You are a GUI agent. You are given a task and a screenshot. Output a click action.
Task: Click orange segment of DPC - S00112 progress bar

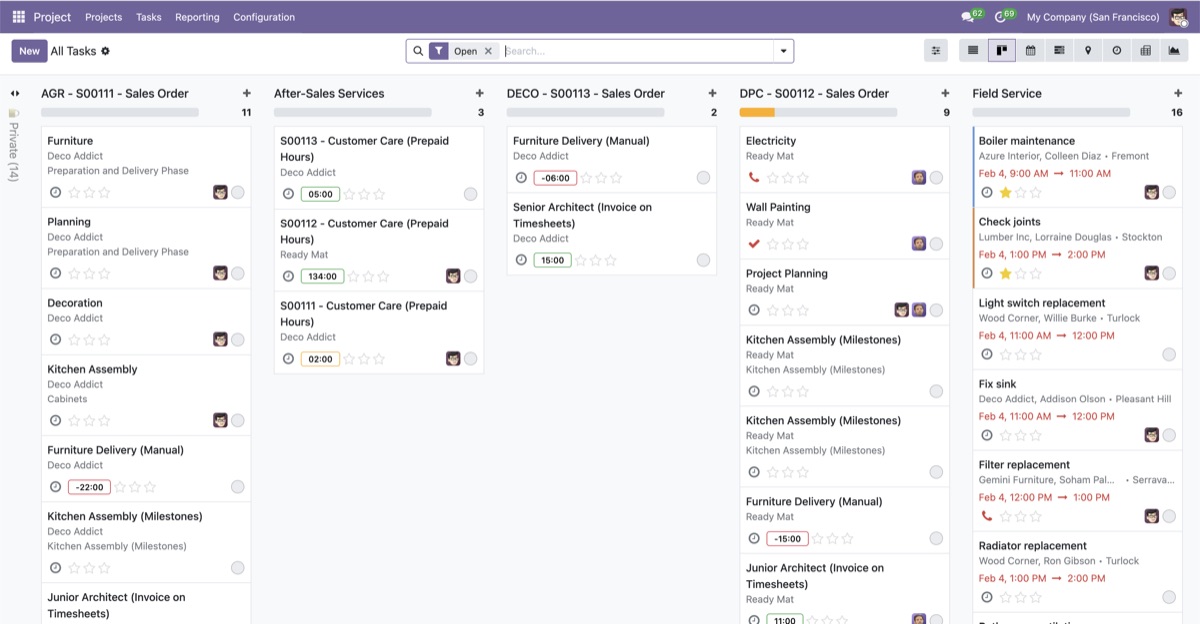pos(757,113)
